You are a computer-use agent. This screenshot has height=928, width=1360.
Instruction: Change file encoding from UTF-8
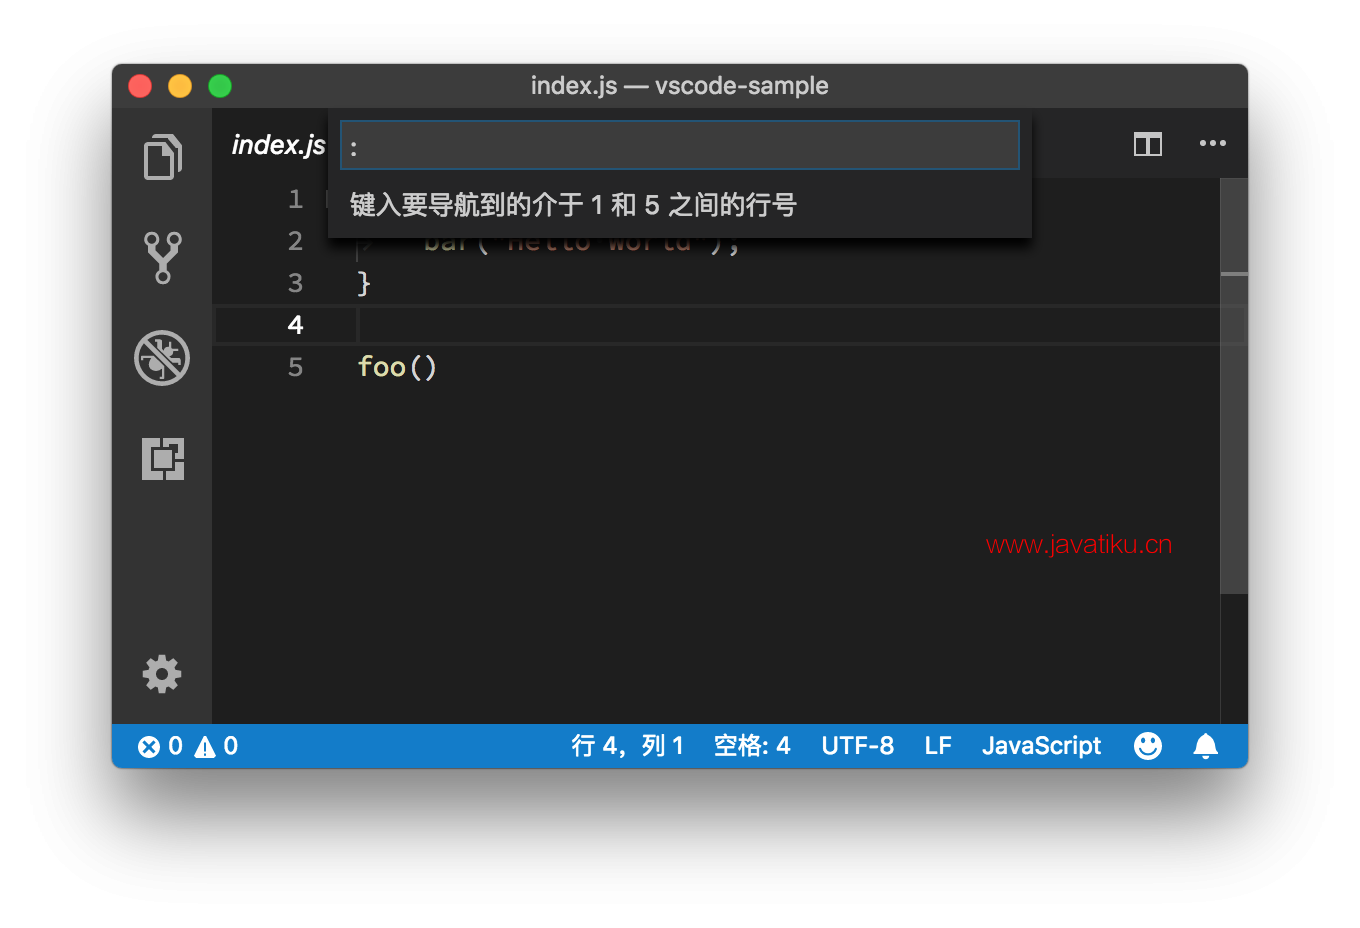coord(858,746)
